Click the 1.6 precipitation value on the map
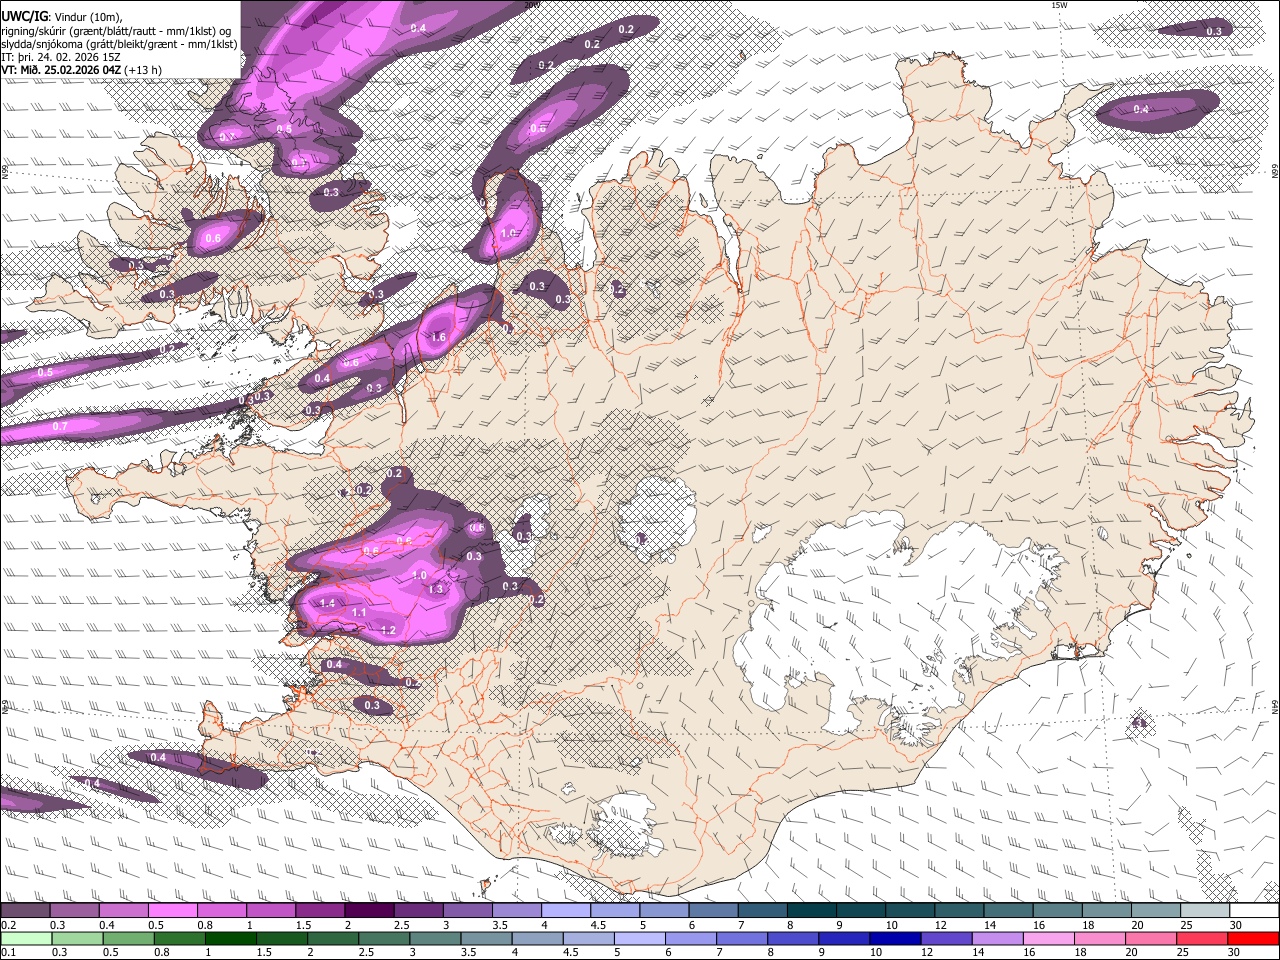This screenshot has height=960, width=1280. click(x=438, y=338)
